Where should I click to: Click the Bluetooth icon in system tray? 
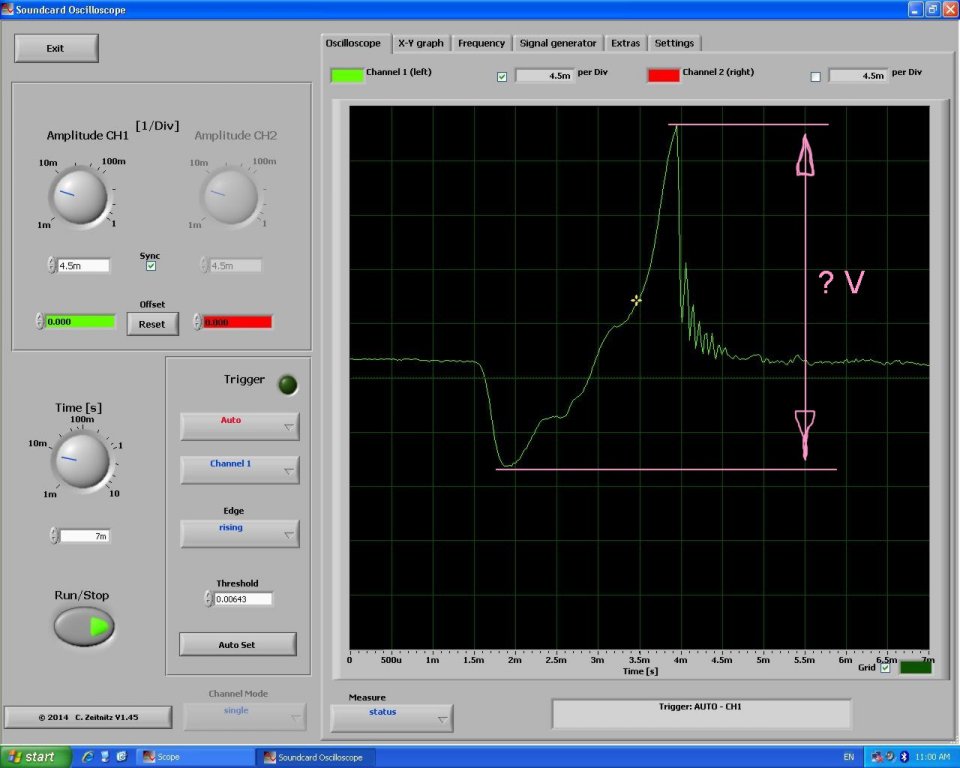903,757
